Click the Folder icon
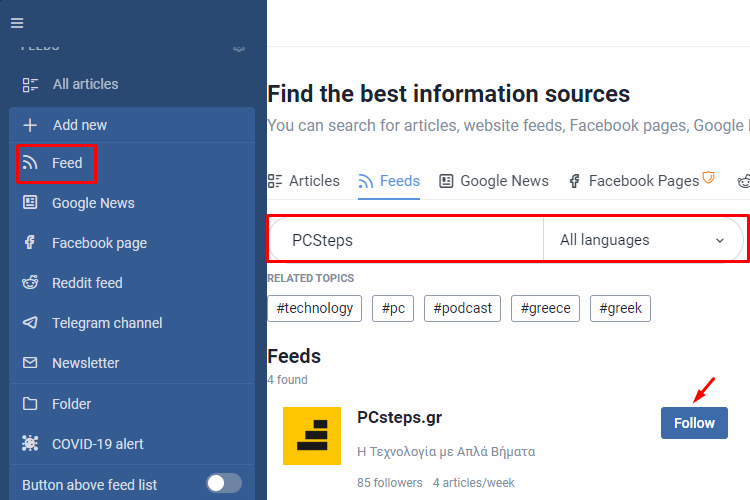This screenshot has width=750, height=500. tap(30, 404)
